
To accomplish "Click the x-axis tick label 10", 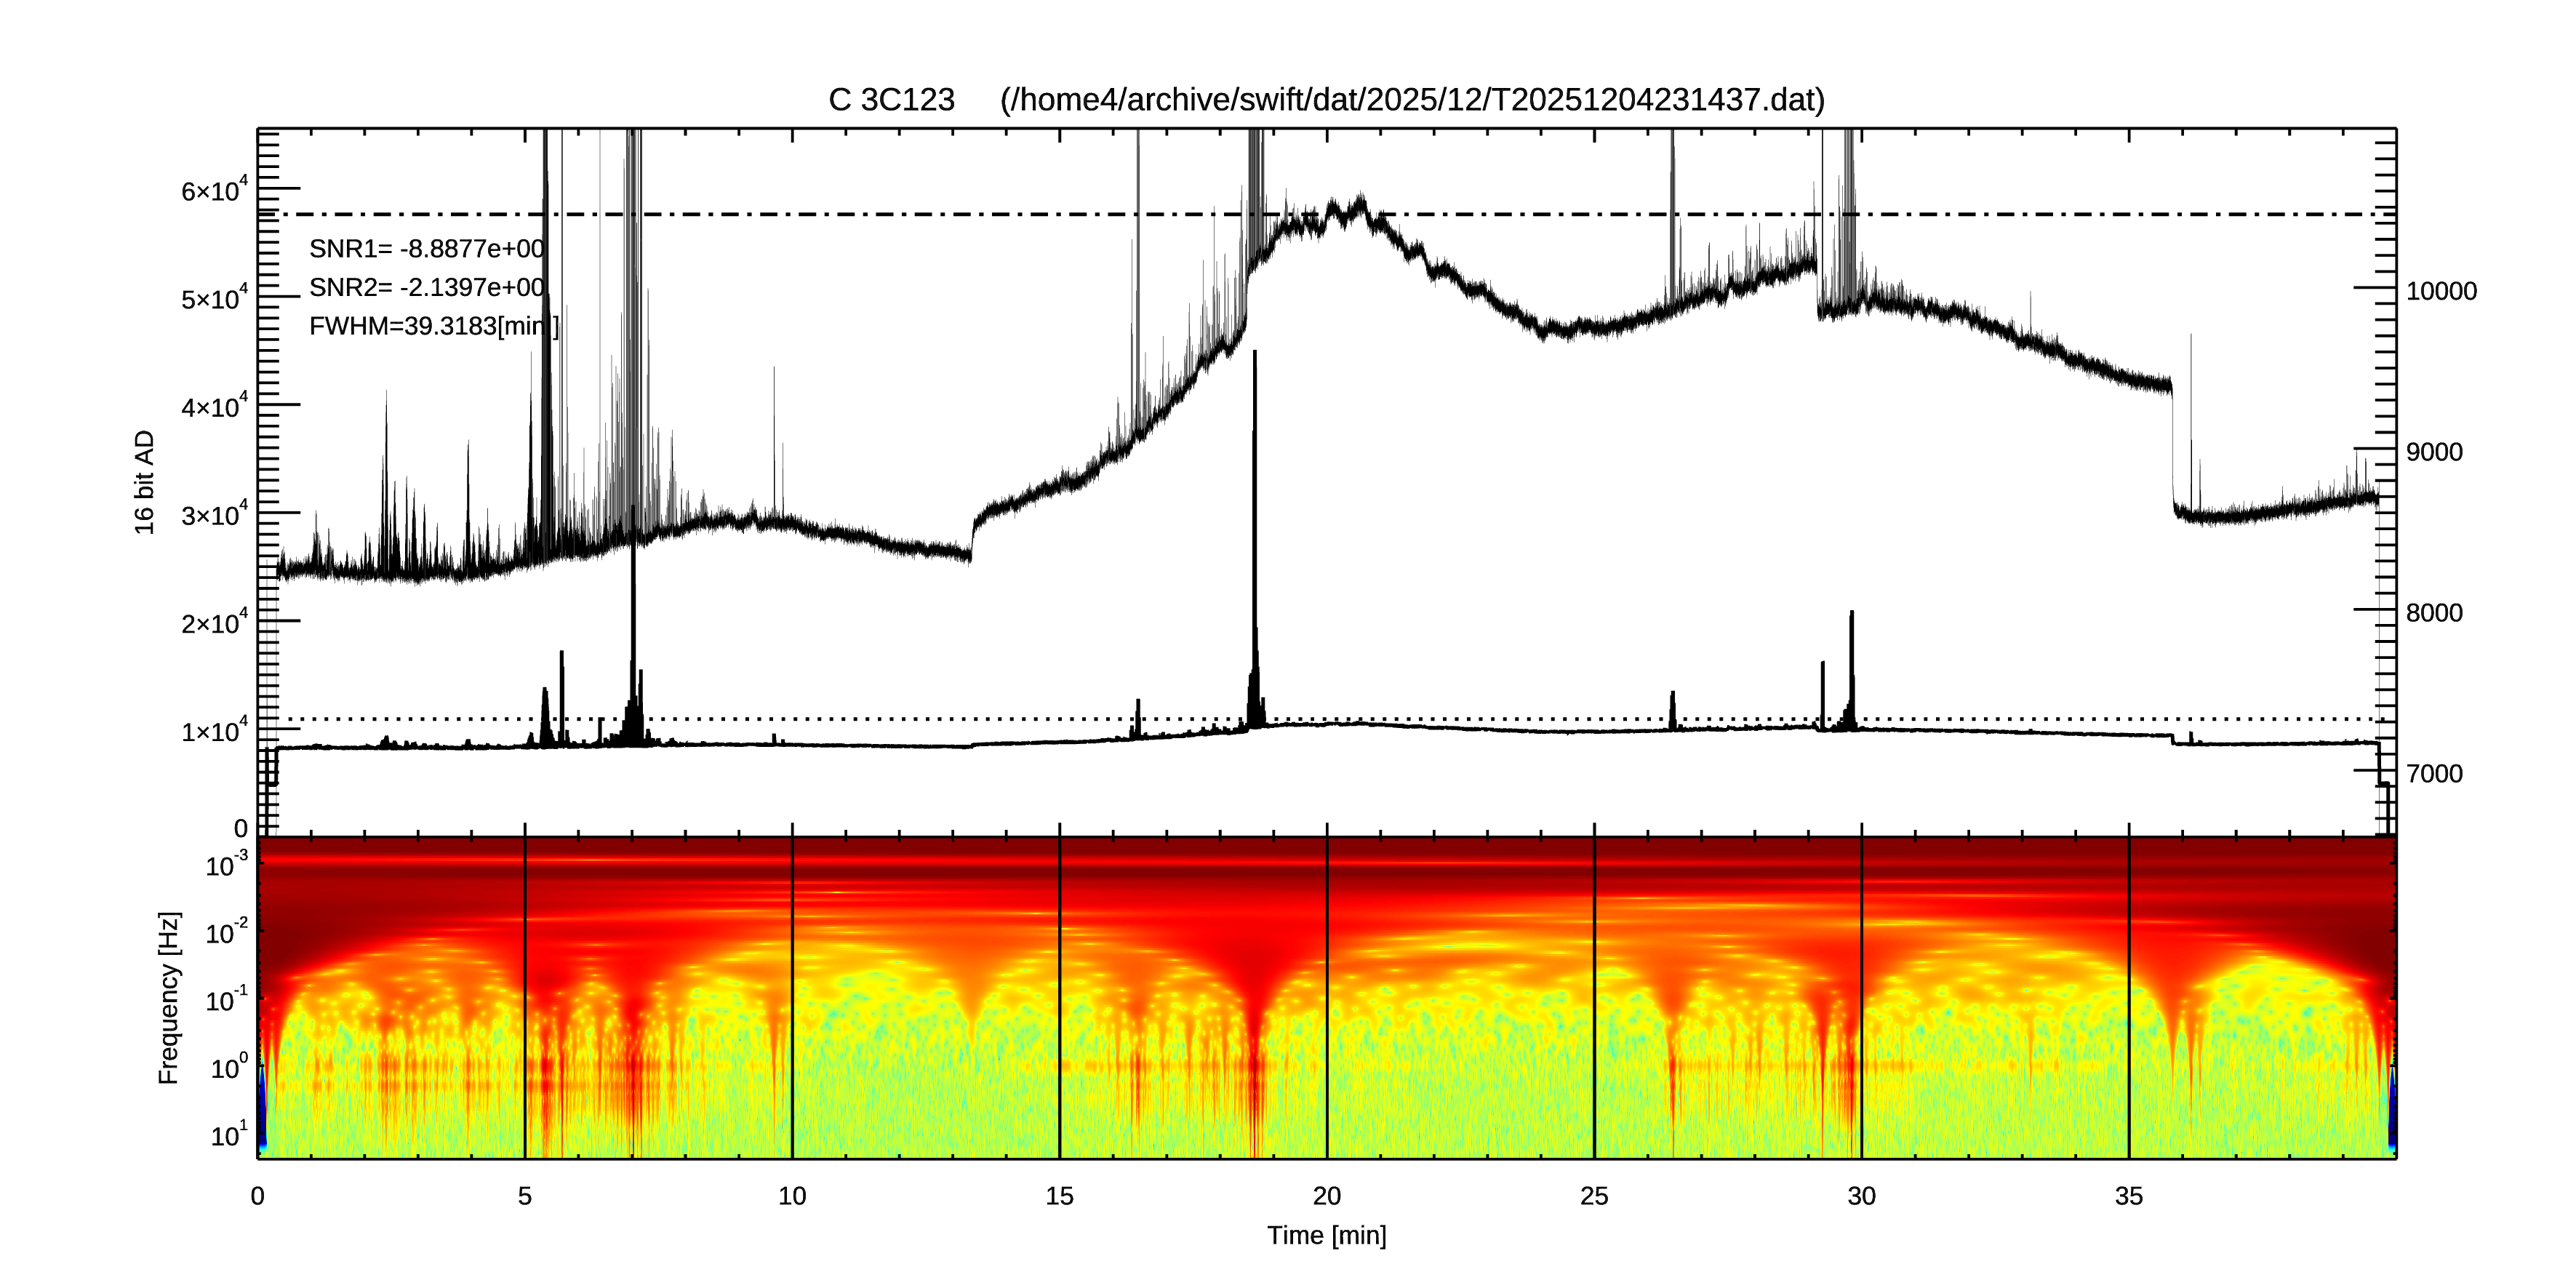I will click(x=792, y=1197).
